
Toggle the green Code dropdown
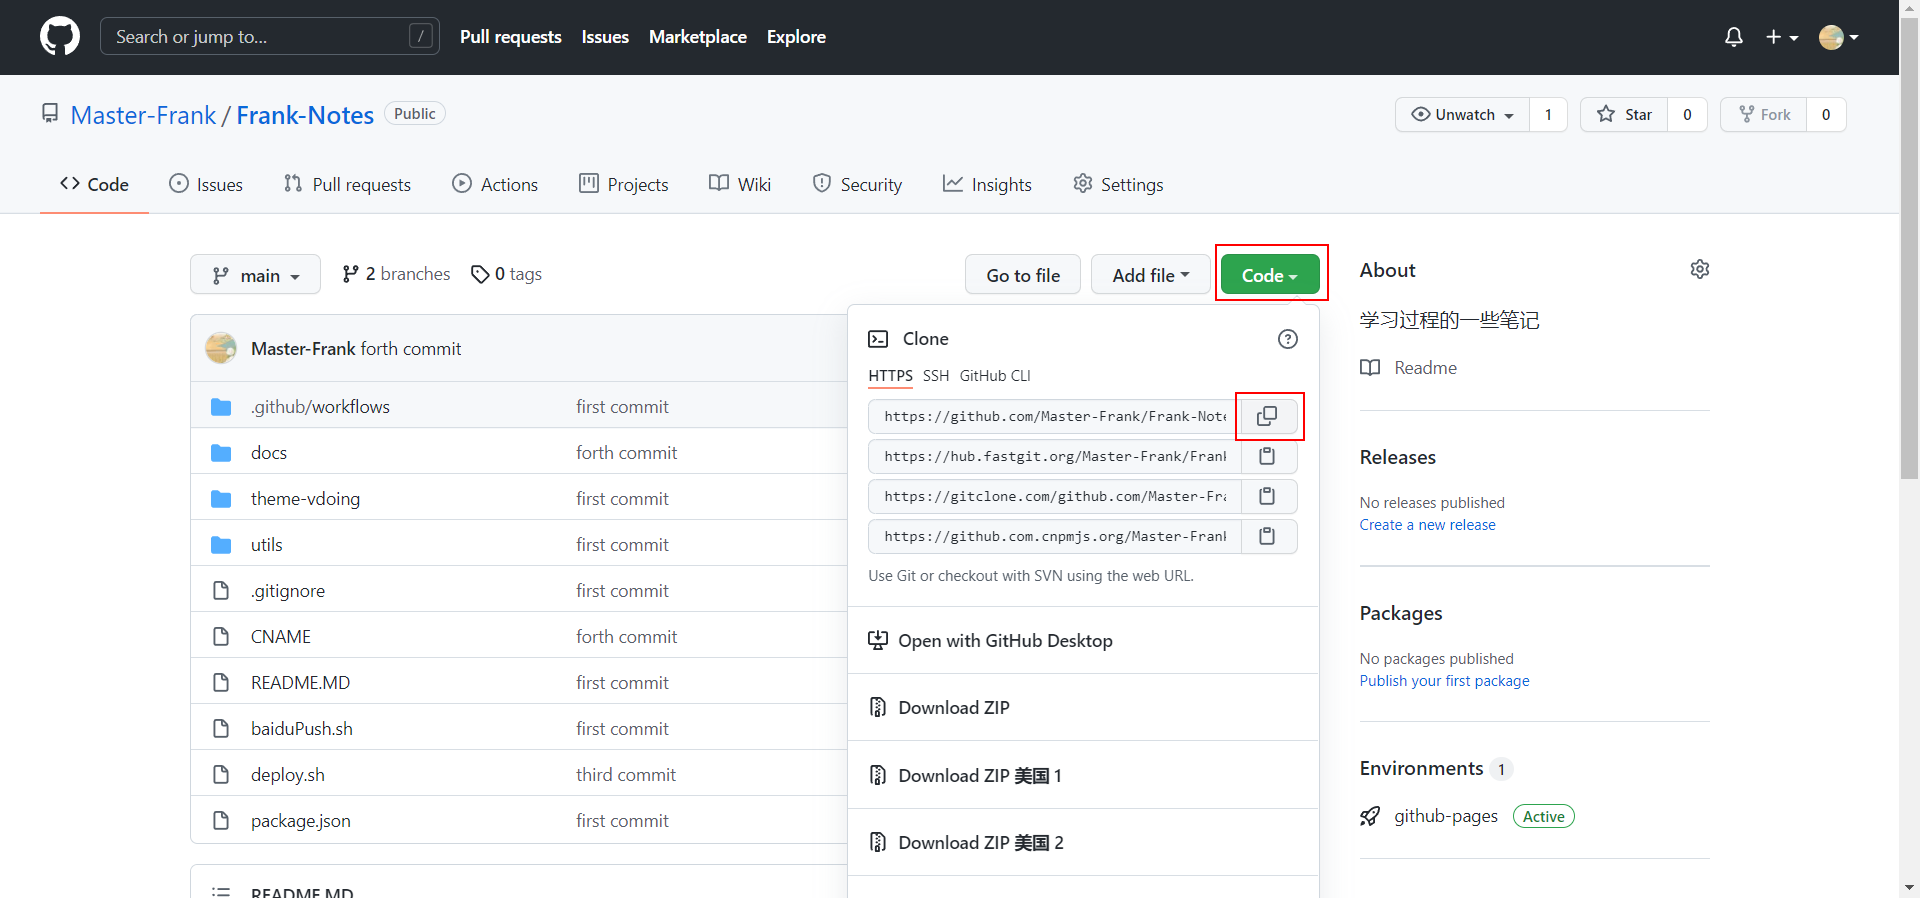1270,275
